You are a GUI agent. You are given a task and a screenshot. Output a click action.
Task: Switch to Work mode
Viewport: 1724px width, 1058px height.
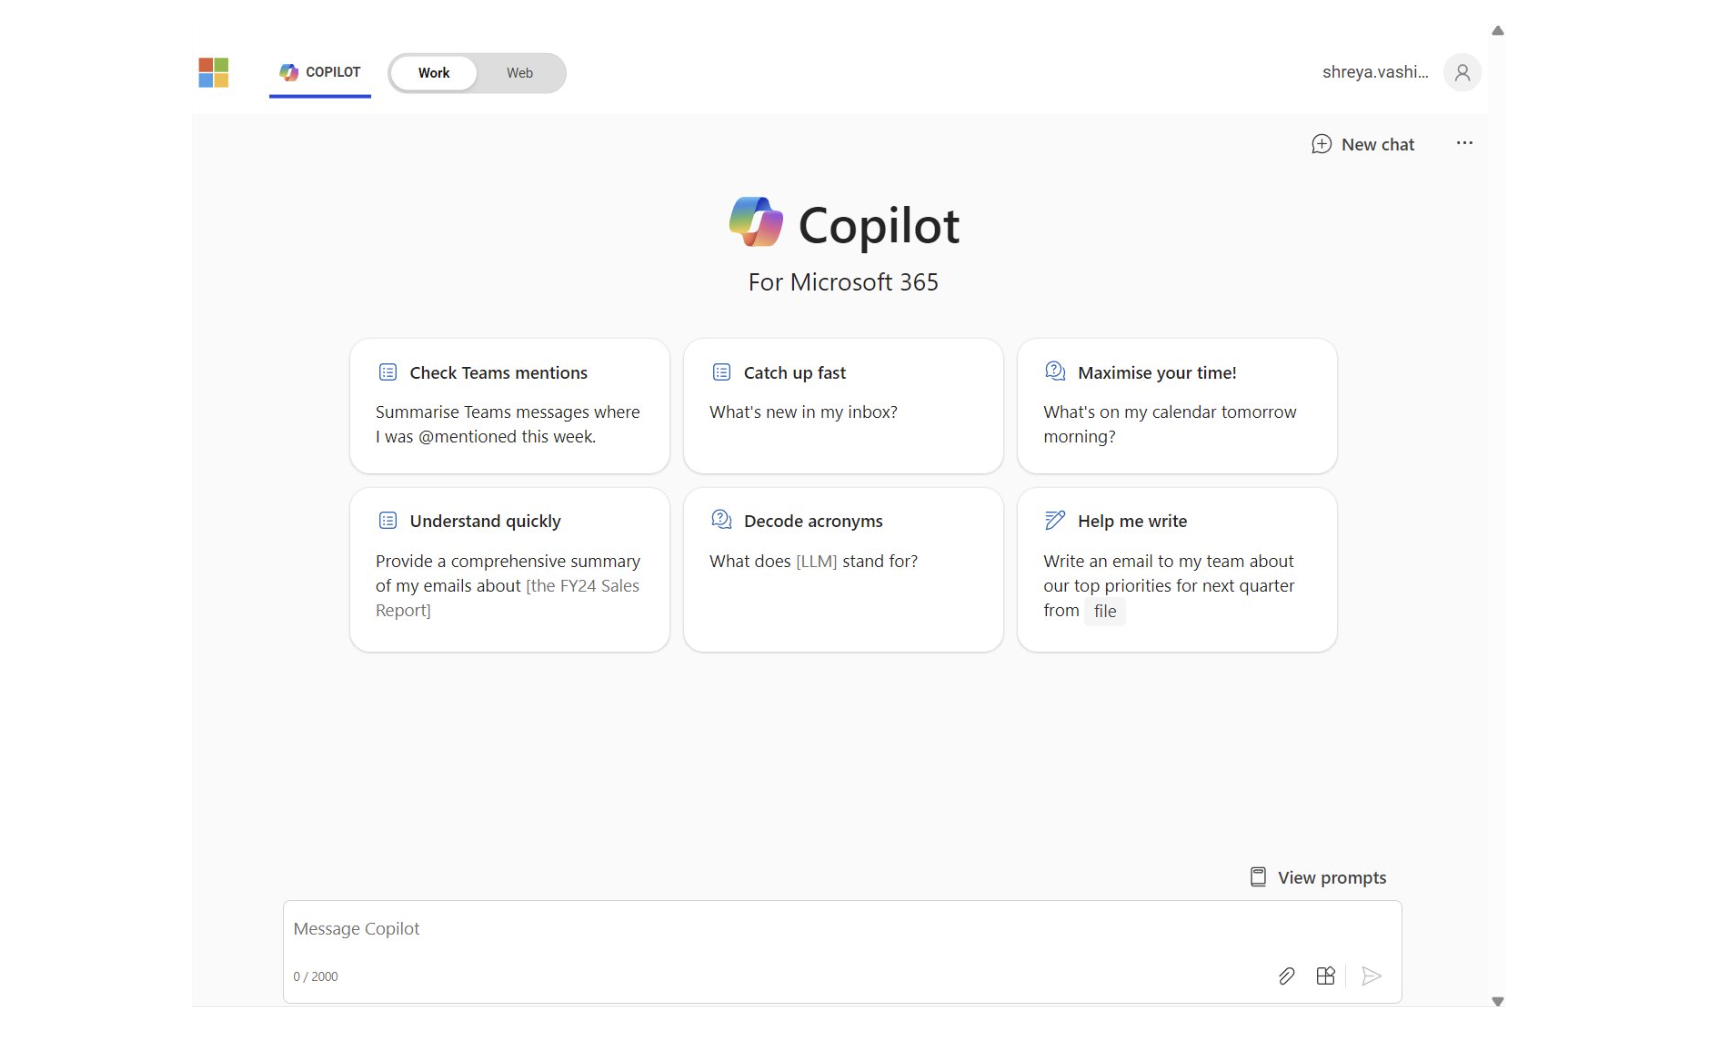tap(433, 73)
